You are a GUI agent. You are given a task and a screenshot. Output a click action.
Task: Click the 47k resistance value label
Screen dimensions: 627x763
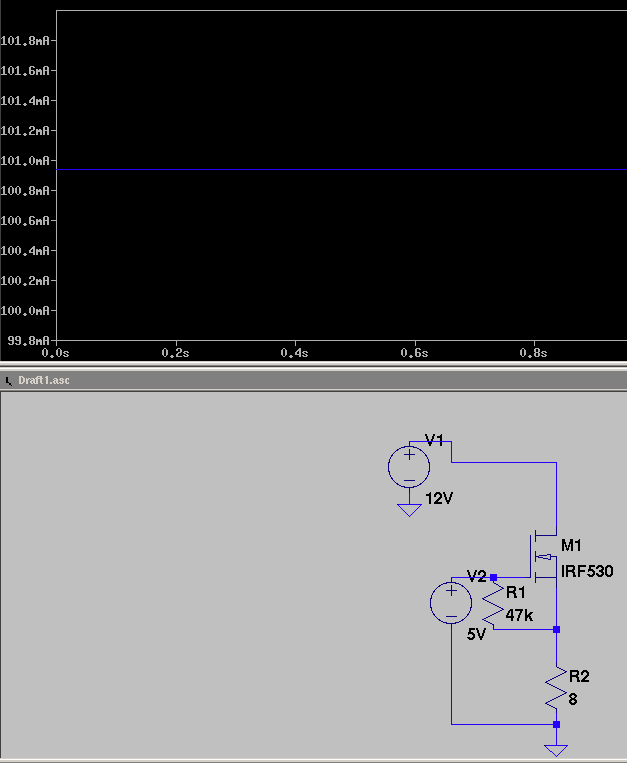(519, 616)
